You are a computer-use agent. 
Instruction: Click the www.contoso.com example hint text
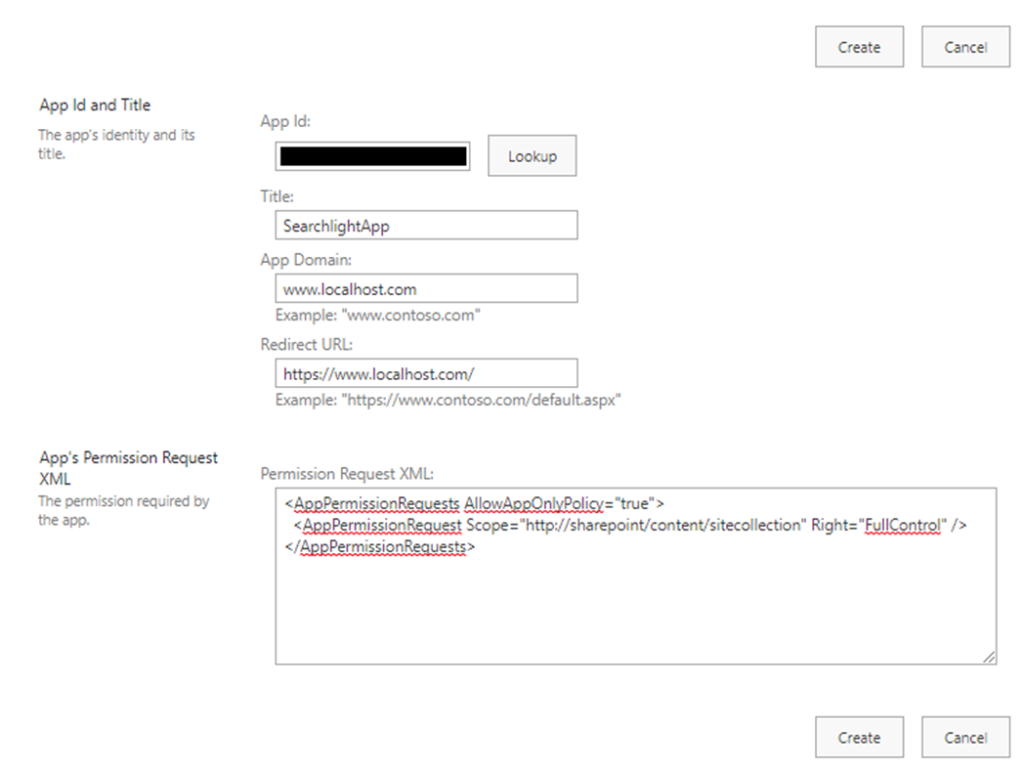pos(378,315)
